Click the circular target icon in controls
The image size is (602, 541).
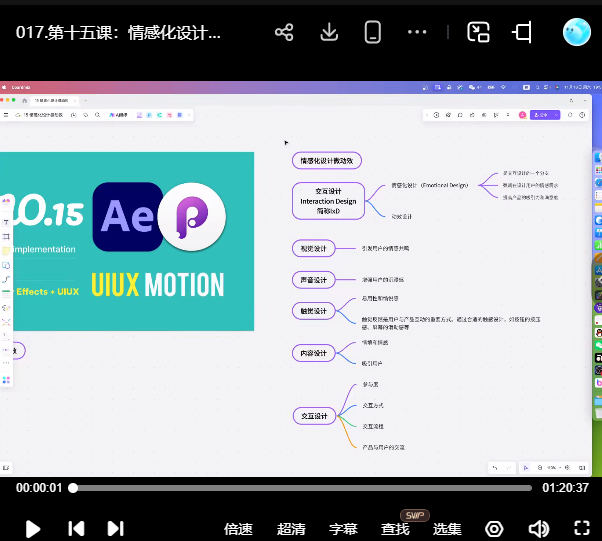[x=494, y=528]
